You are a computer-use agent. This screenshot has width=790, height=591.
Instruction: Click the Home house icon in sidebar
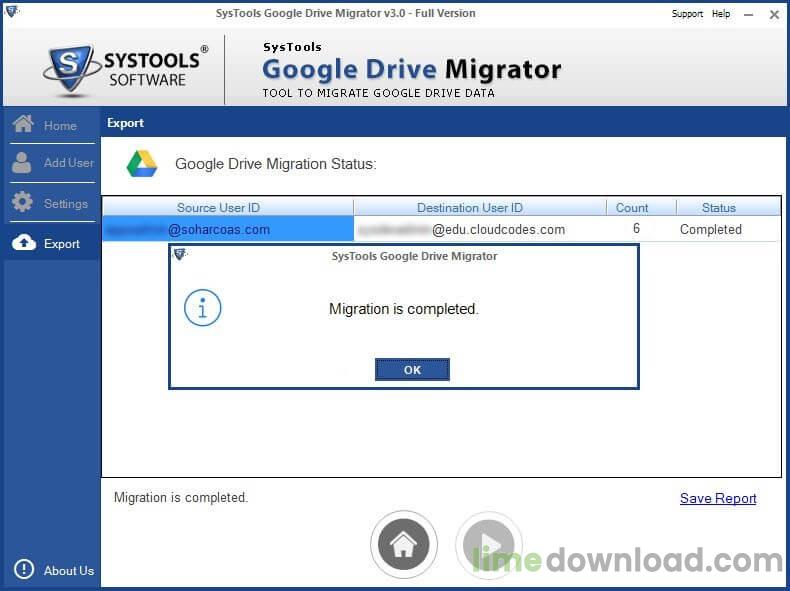click(22, 125)
